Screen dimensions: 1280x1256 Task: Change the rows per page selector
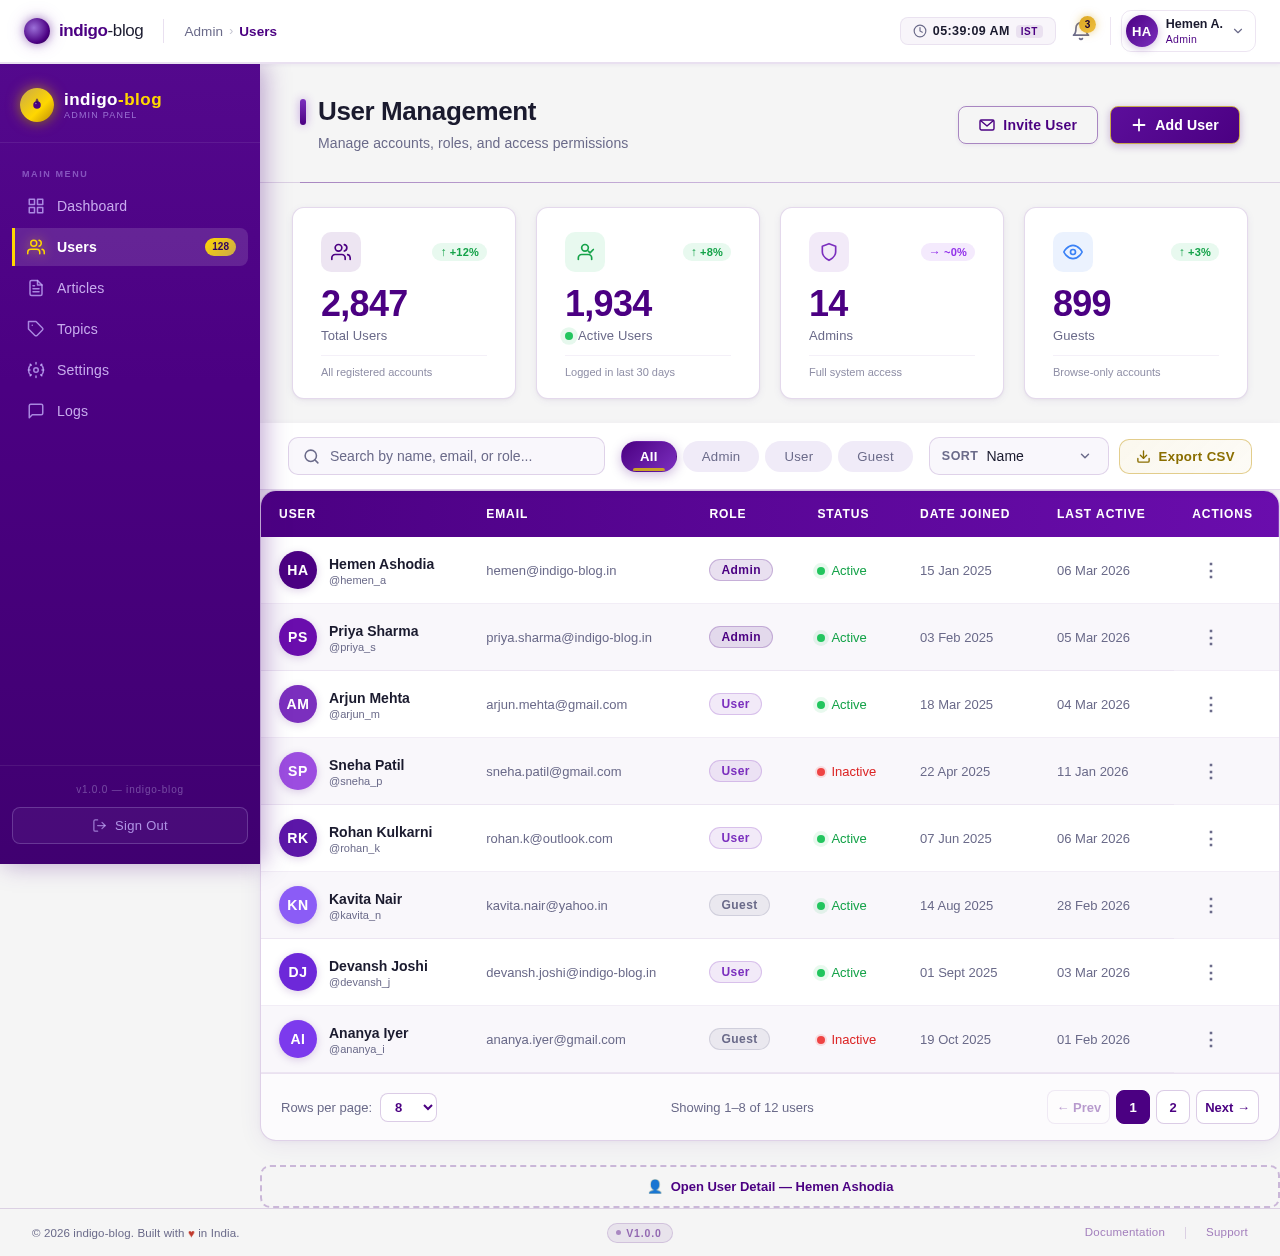click(x=408, y=1107)
